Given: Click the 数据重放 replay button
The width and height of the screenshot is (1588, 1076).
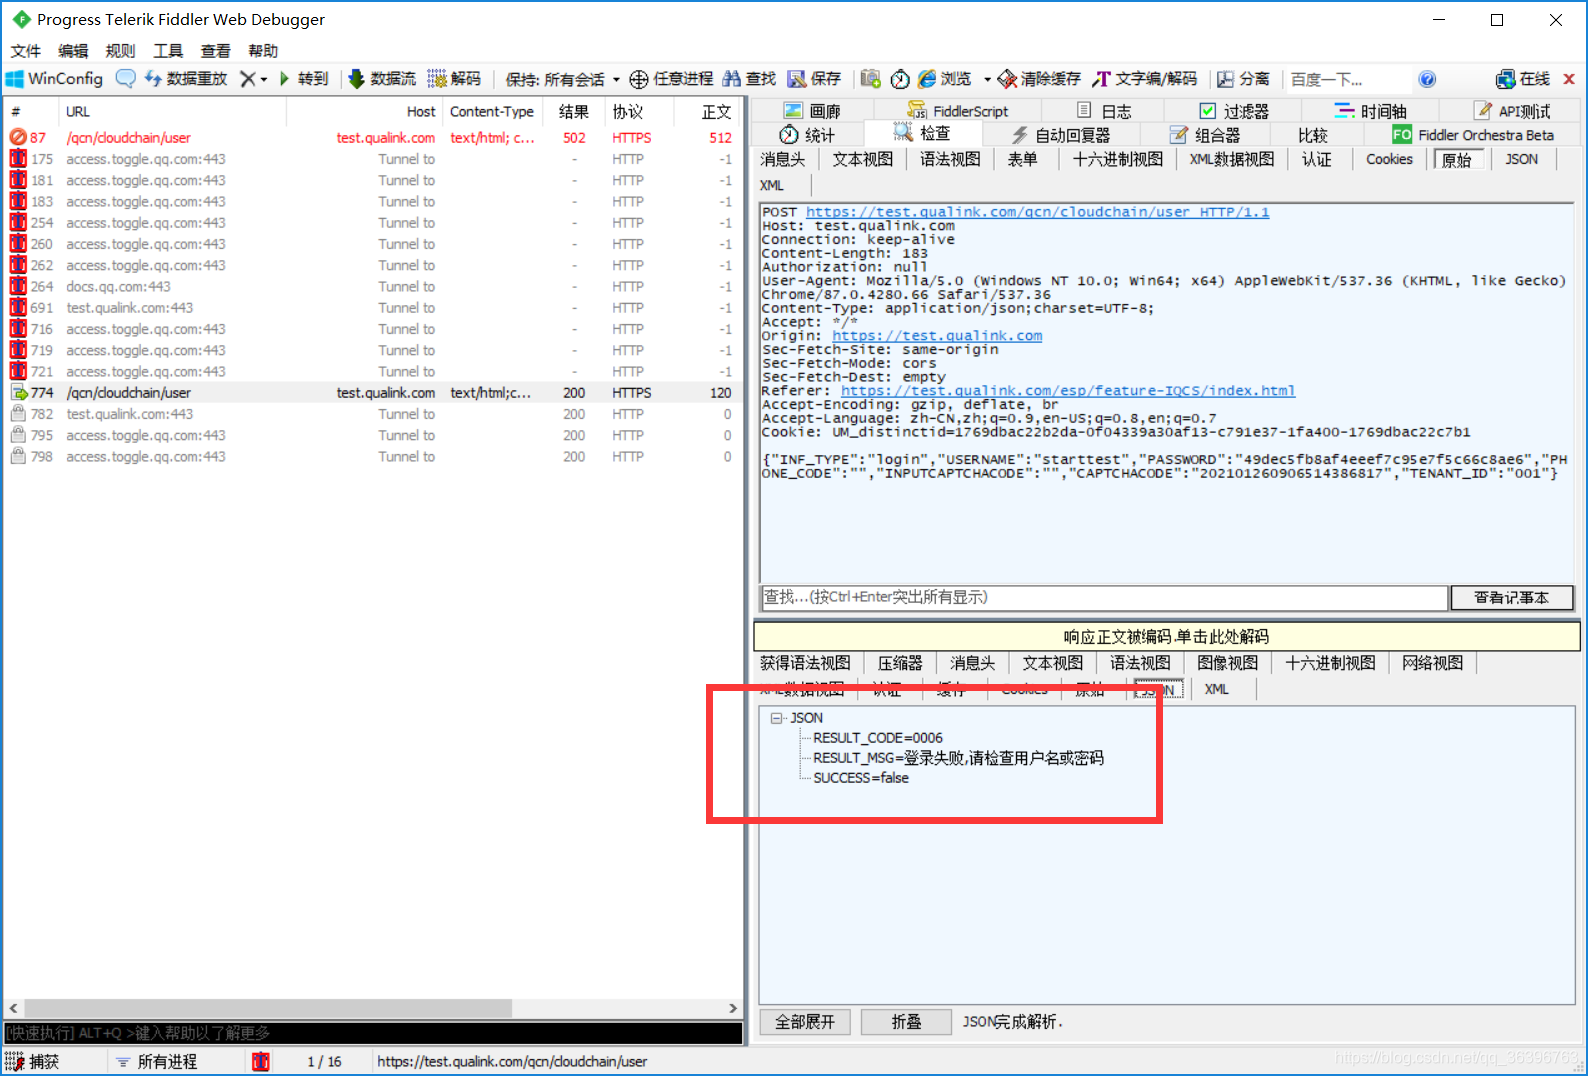Looking at the screenshot, I should [x=186, y=79].
